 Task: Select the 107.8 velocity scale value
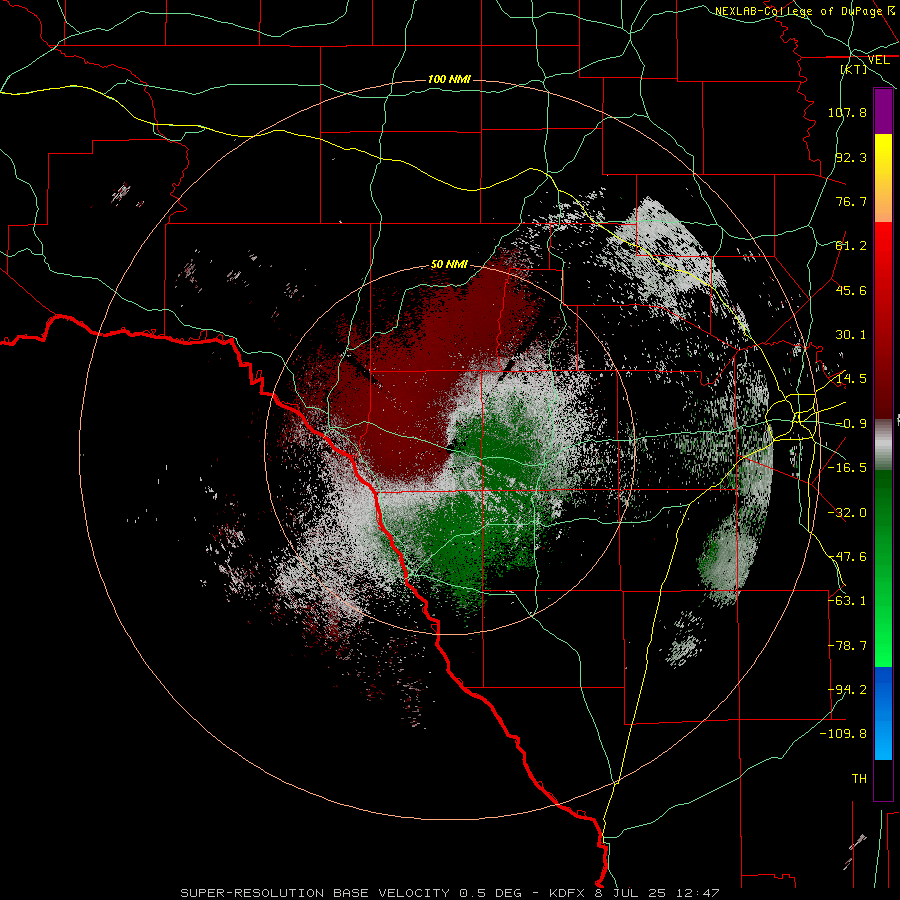(x=847, y=112)
